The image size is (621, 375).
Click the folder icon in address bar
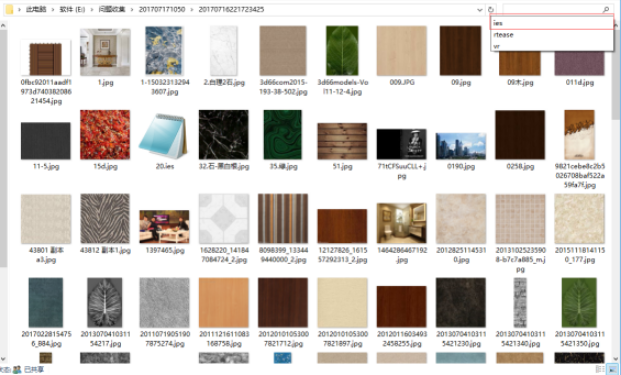point(9,9)
